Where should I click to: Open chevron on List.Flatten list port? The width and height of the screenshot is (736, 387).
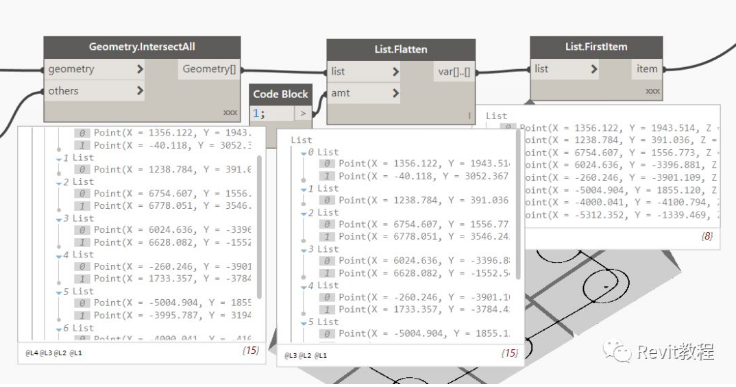(396, 71)
